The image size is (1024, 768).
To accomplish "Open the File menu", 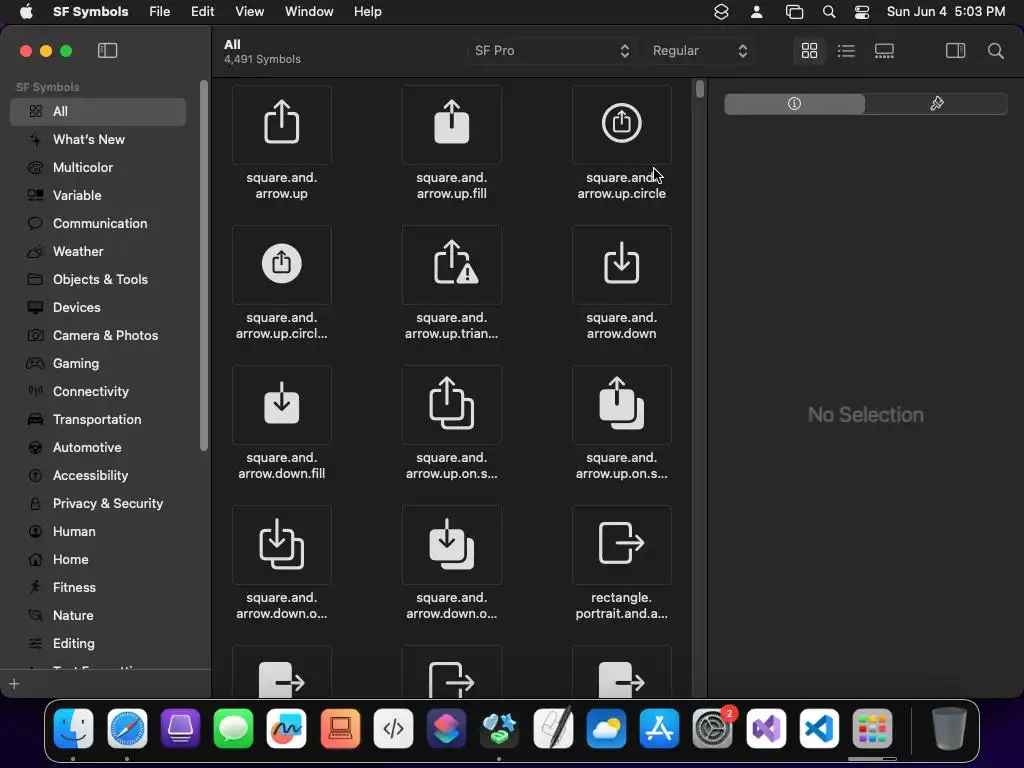I will (x=159, y=12).
